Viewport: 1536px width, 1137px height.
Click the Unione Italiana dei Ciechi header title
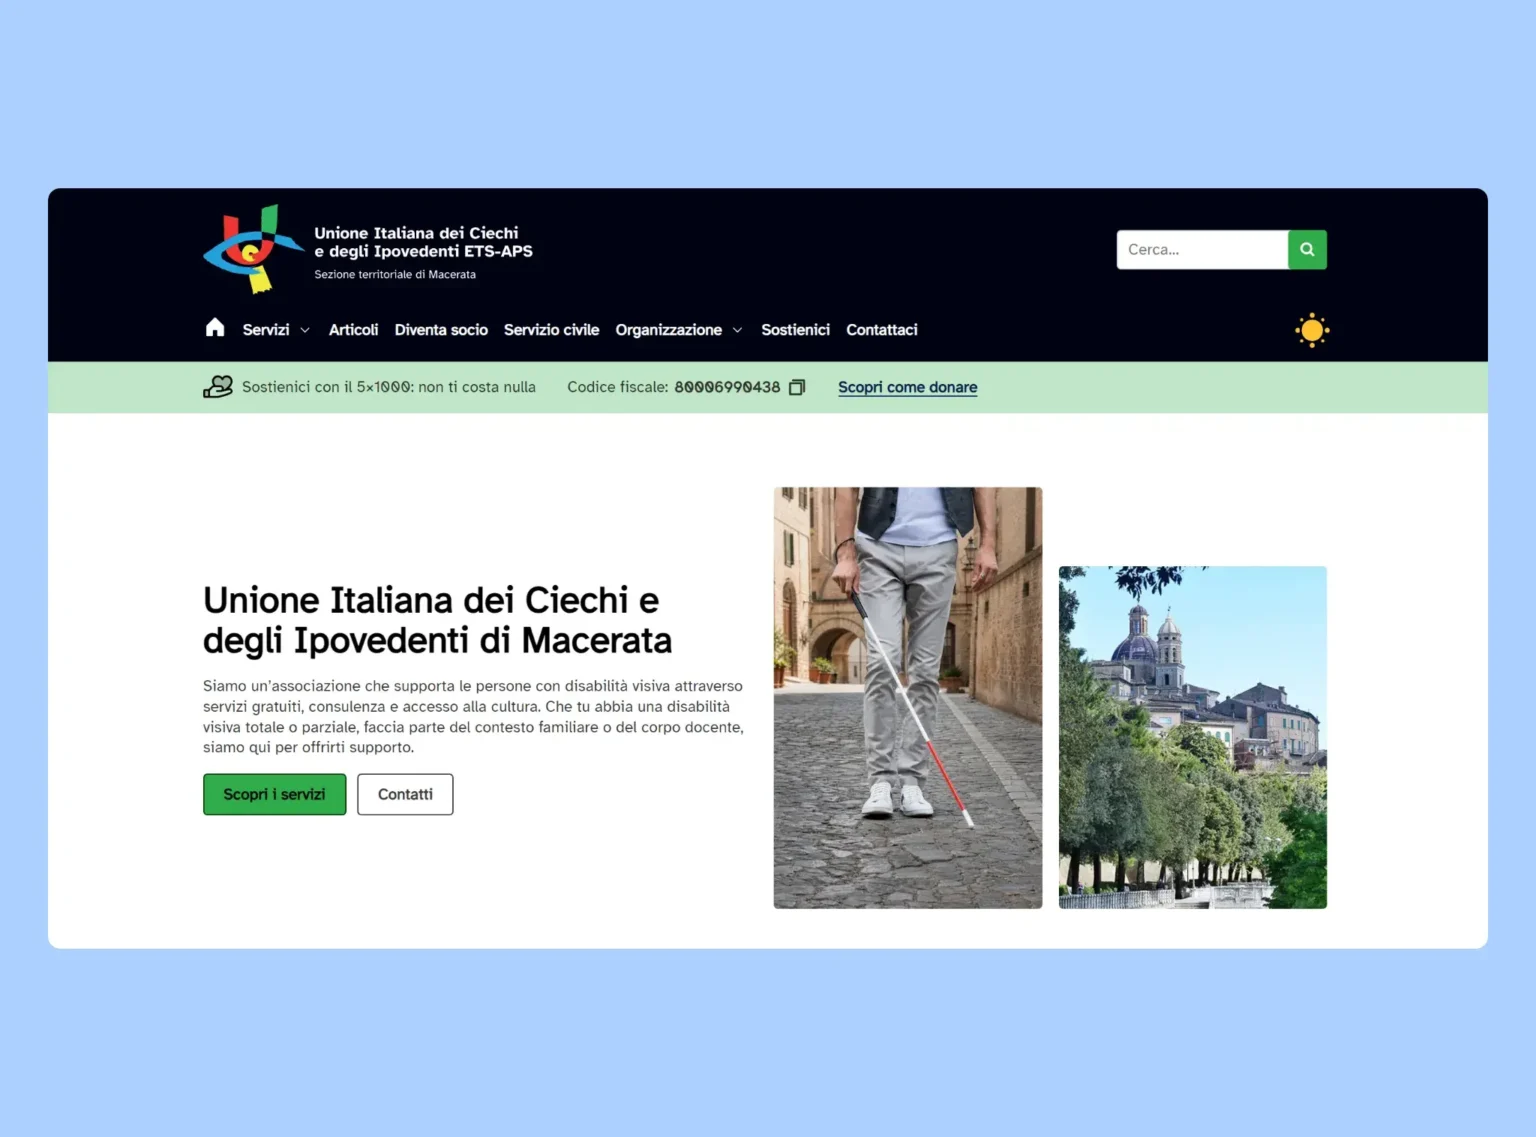click(x=423, y=242)
